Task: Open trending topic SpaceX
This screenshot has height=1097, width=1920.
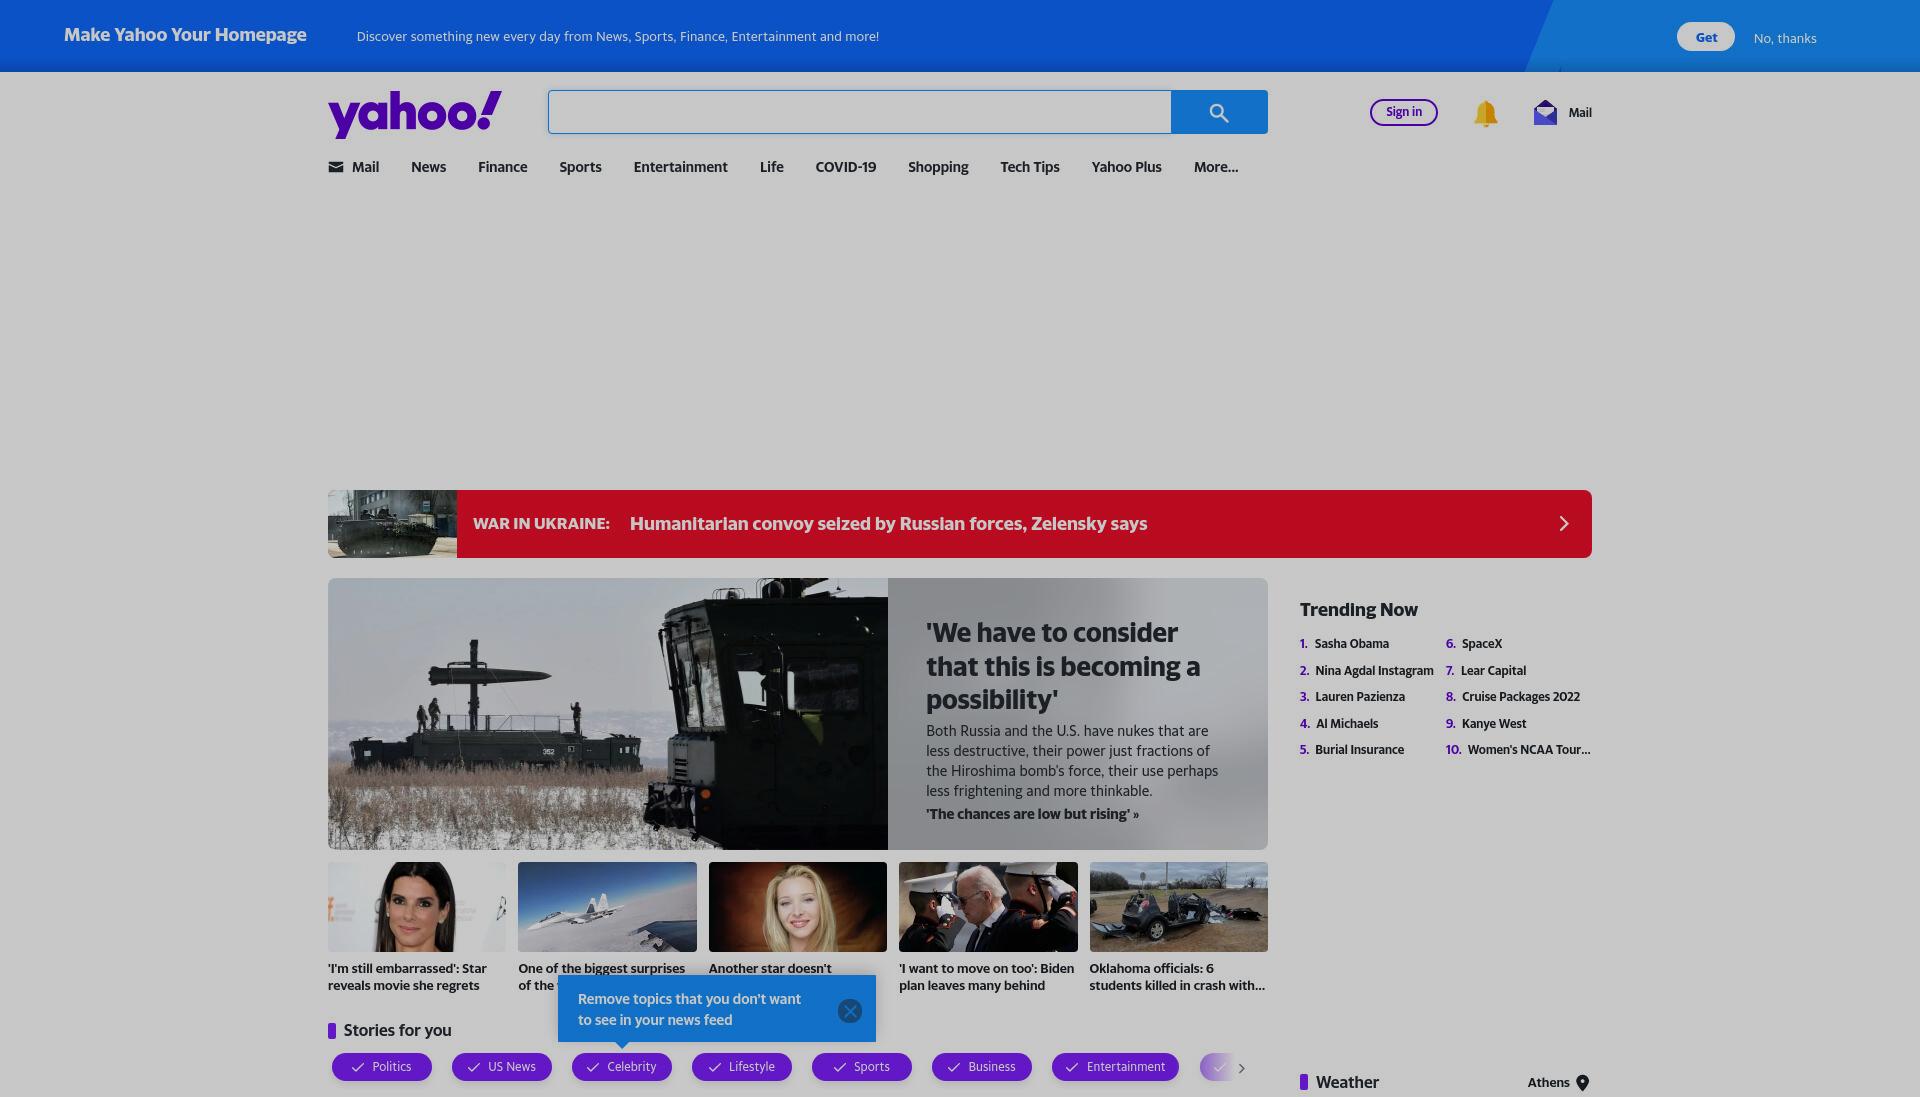Action: pyautogui.click(x=1481, y=644)
